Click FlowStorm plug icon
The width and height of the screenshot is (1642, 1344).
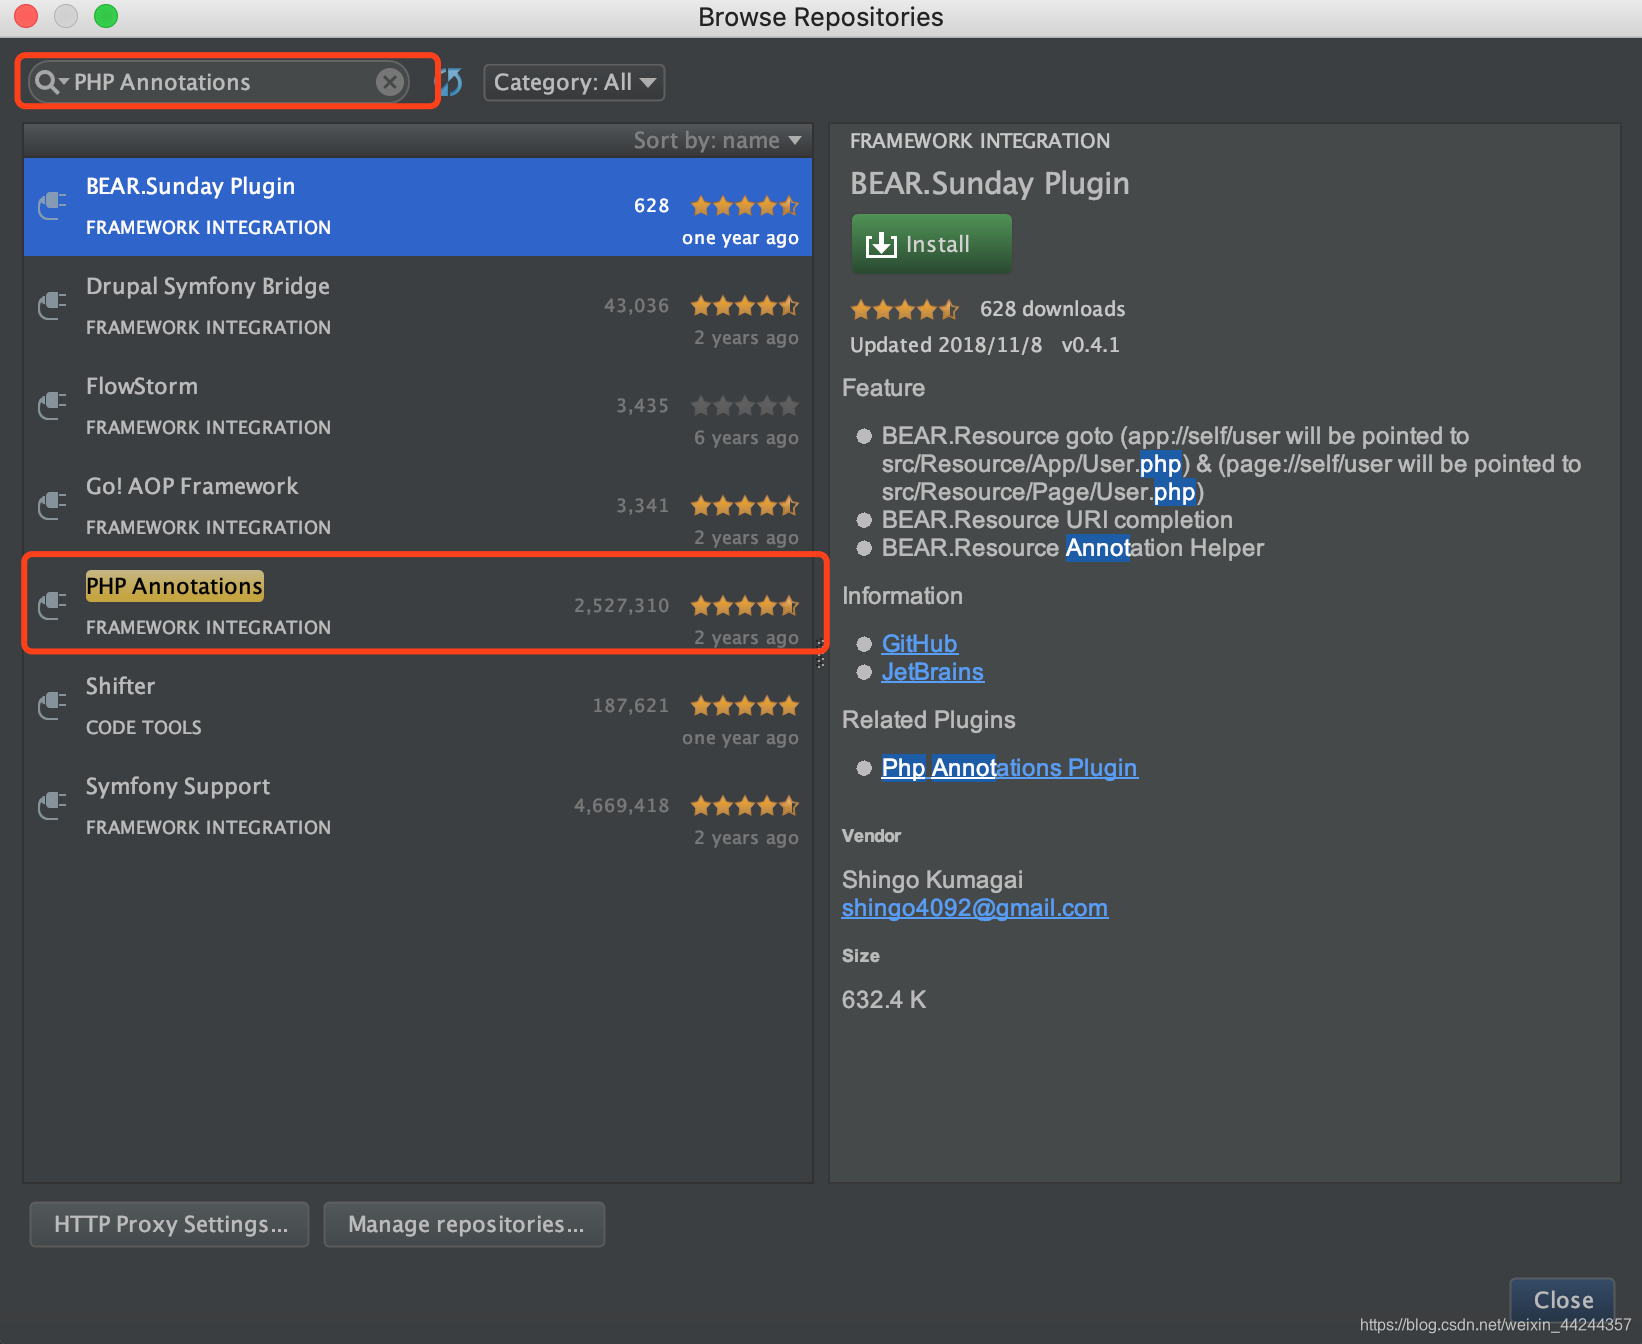52,405
